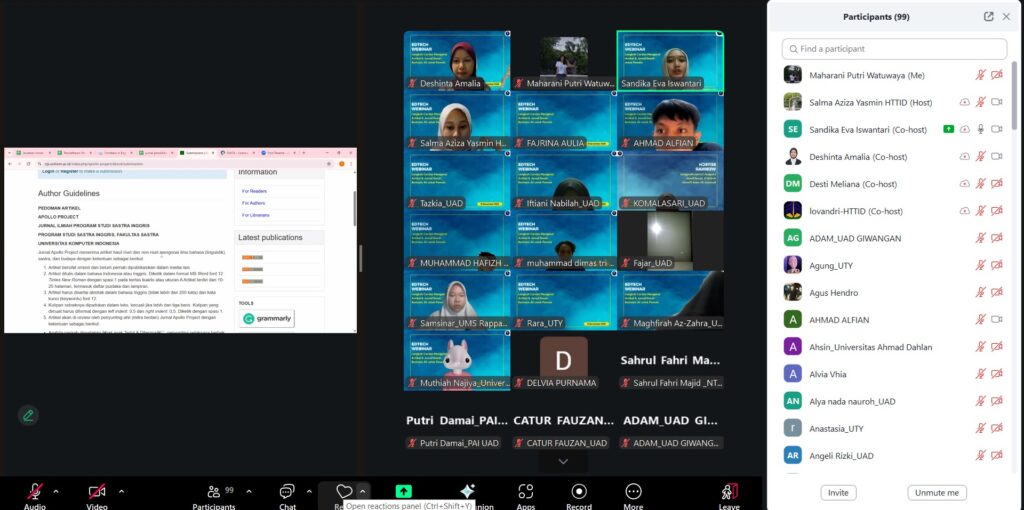1024x510 pixels.
Task: Start recording with the Record icon
Action: click(x=578, y=491)
